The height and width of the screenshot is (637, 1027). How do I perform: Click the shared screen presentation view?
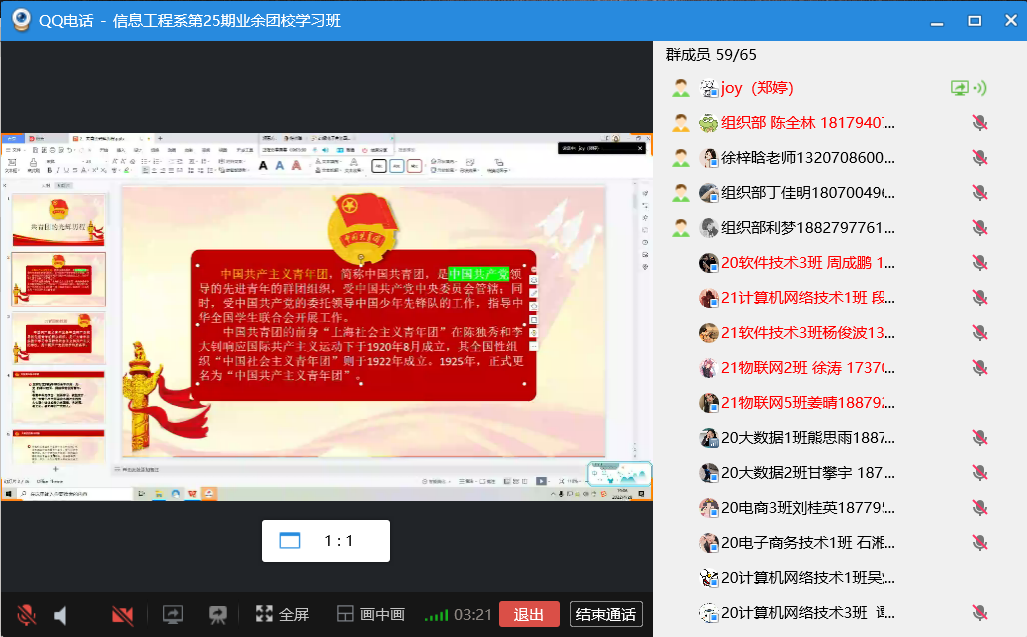point(326,317)
